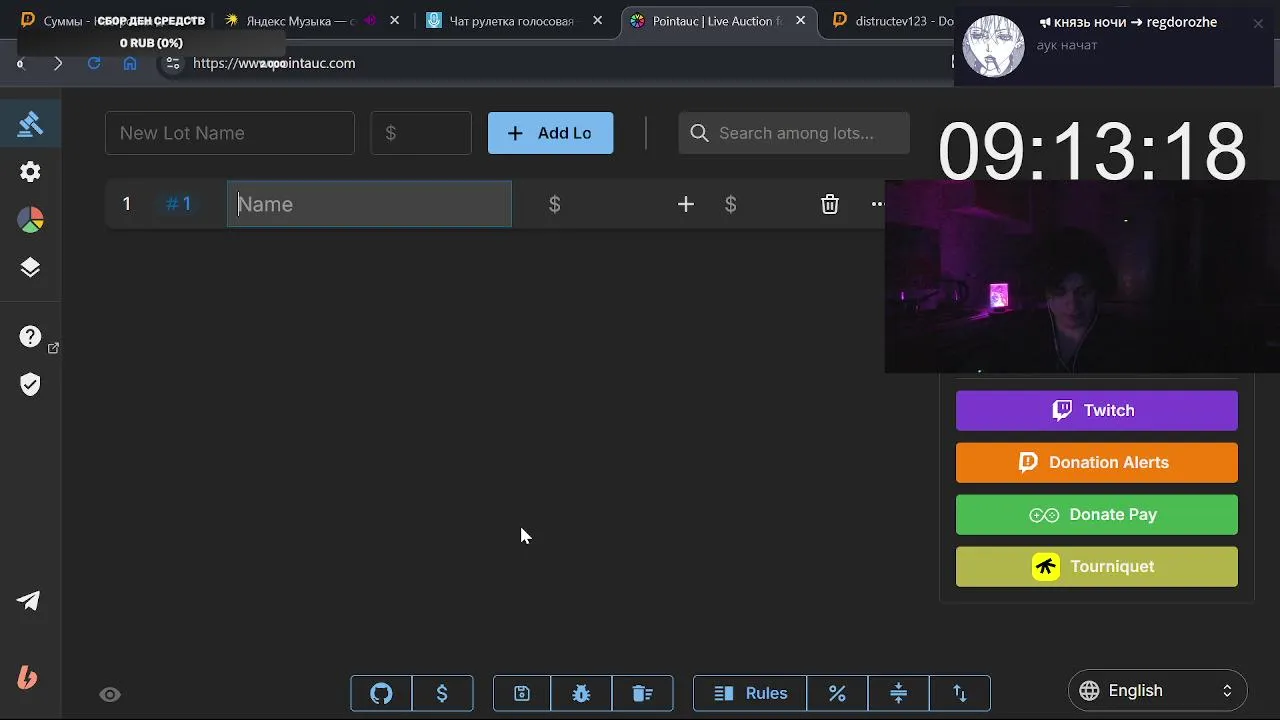Viewport: 1280px width, 720px height.
Task: Open the auction gavel page in sidebar
Action: (x=30, y=124)
